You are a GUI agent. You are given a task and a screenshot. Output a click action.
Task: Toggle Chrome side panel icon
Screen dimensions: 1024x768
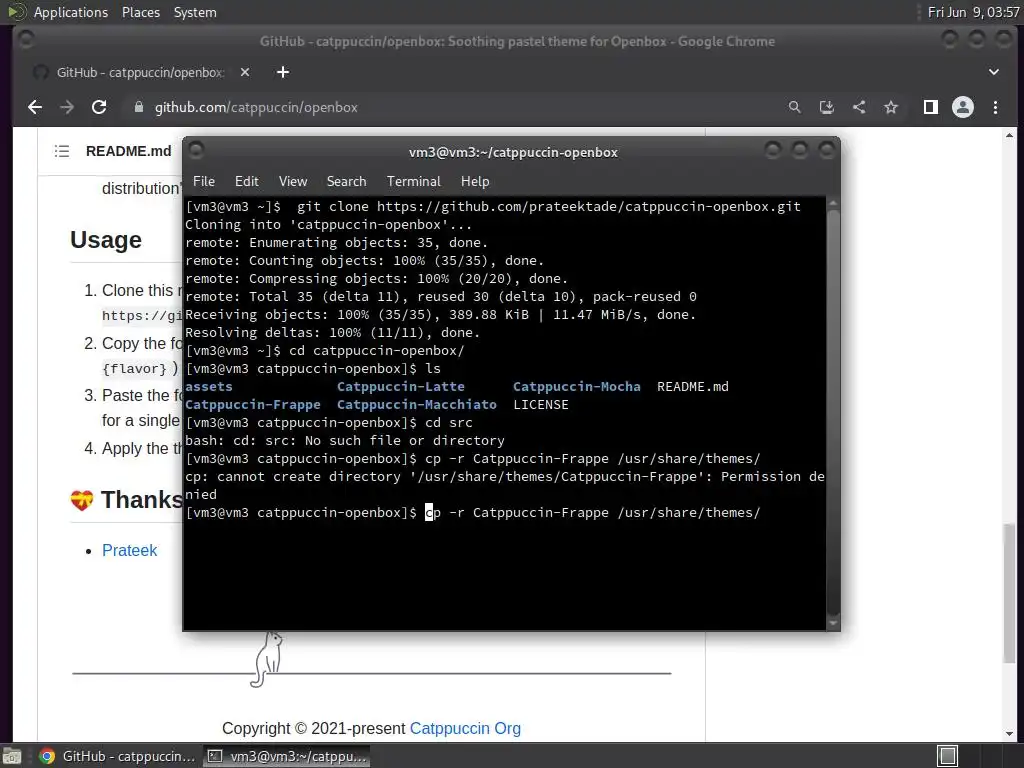point(931,107)
